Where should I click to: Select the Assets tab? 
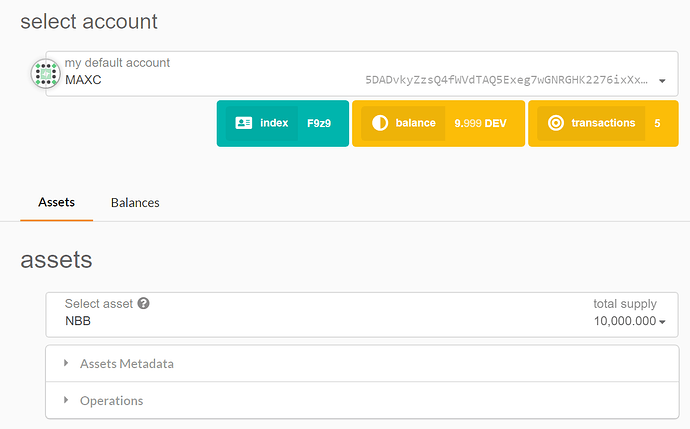pyautogui.click(x=56, y=202)
